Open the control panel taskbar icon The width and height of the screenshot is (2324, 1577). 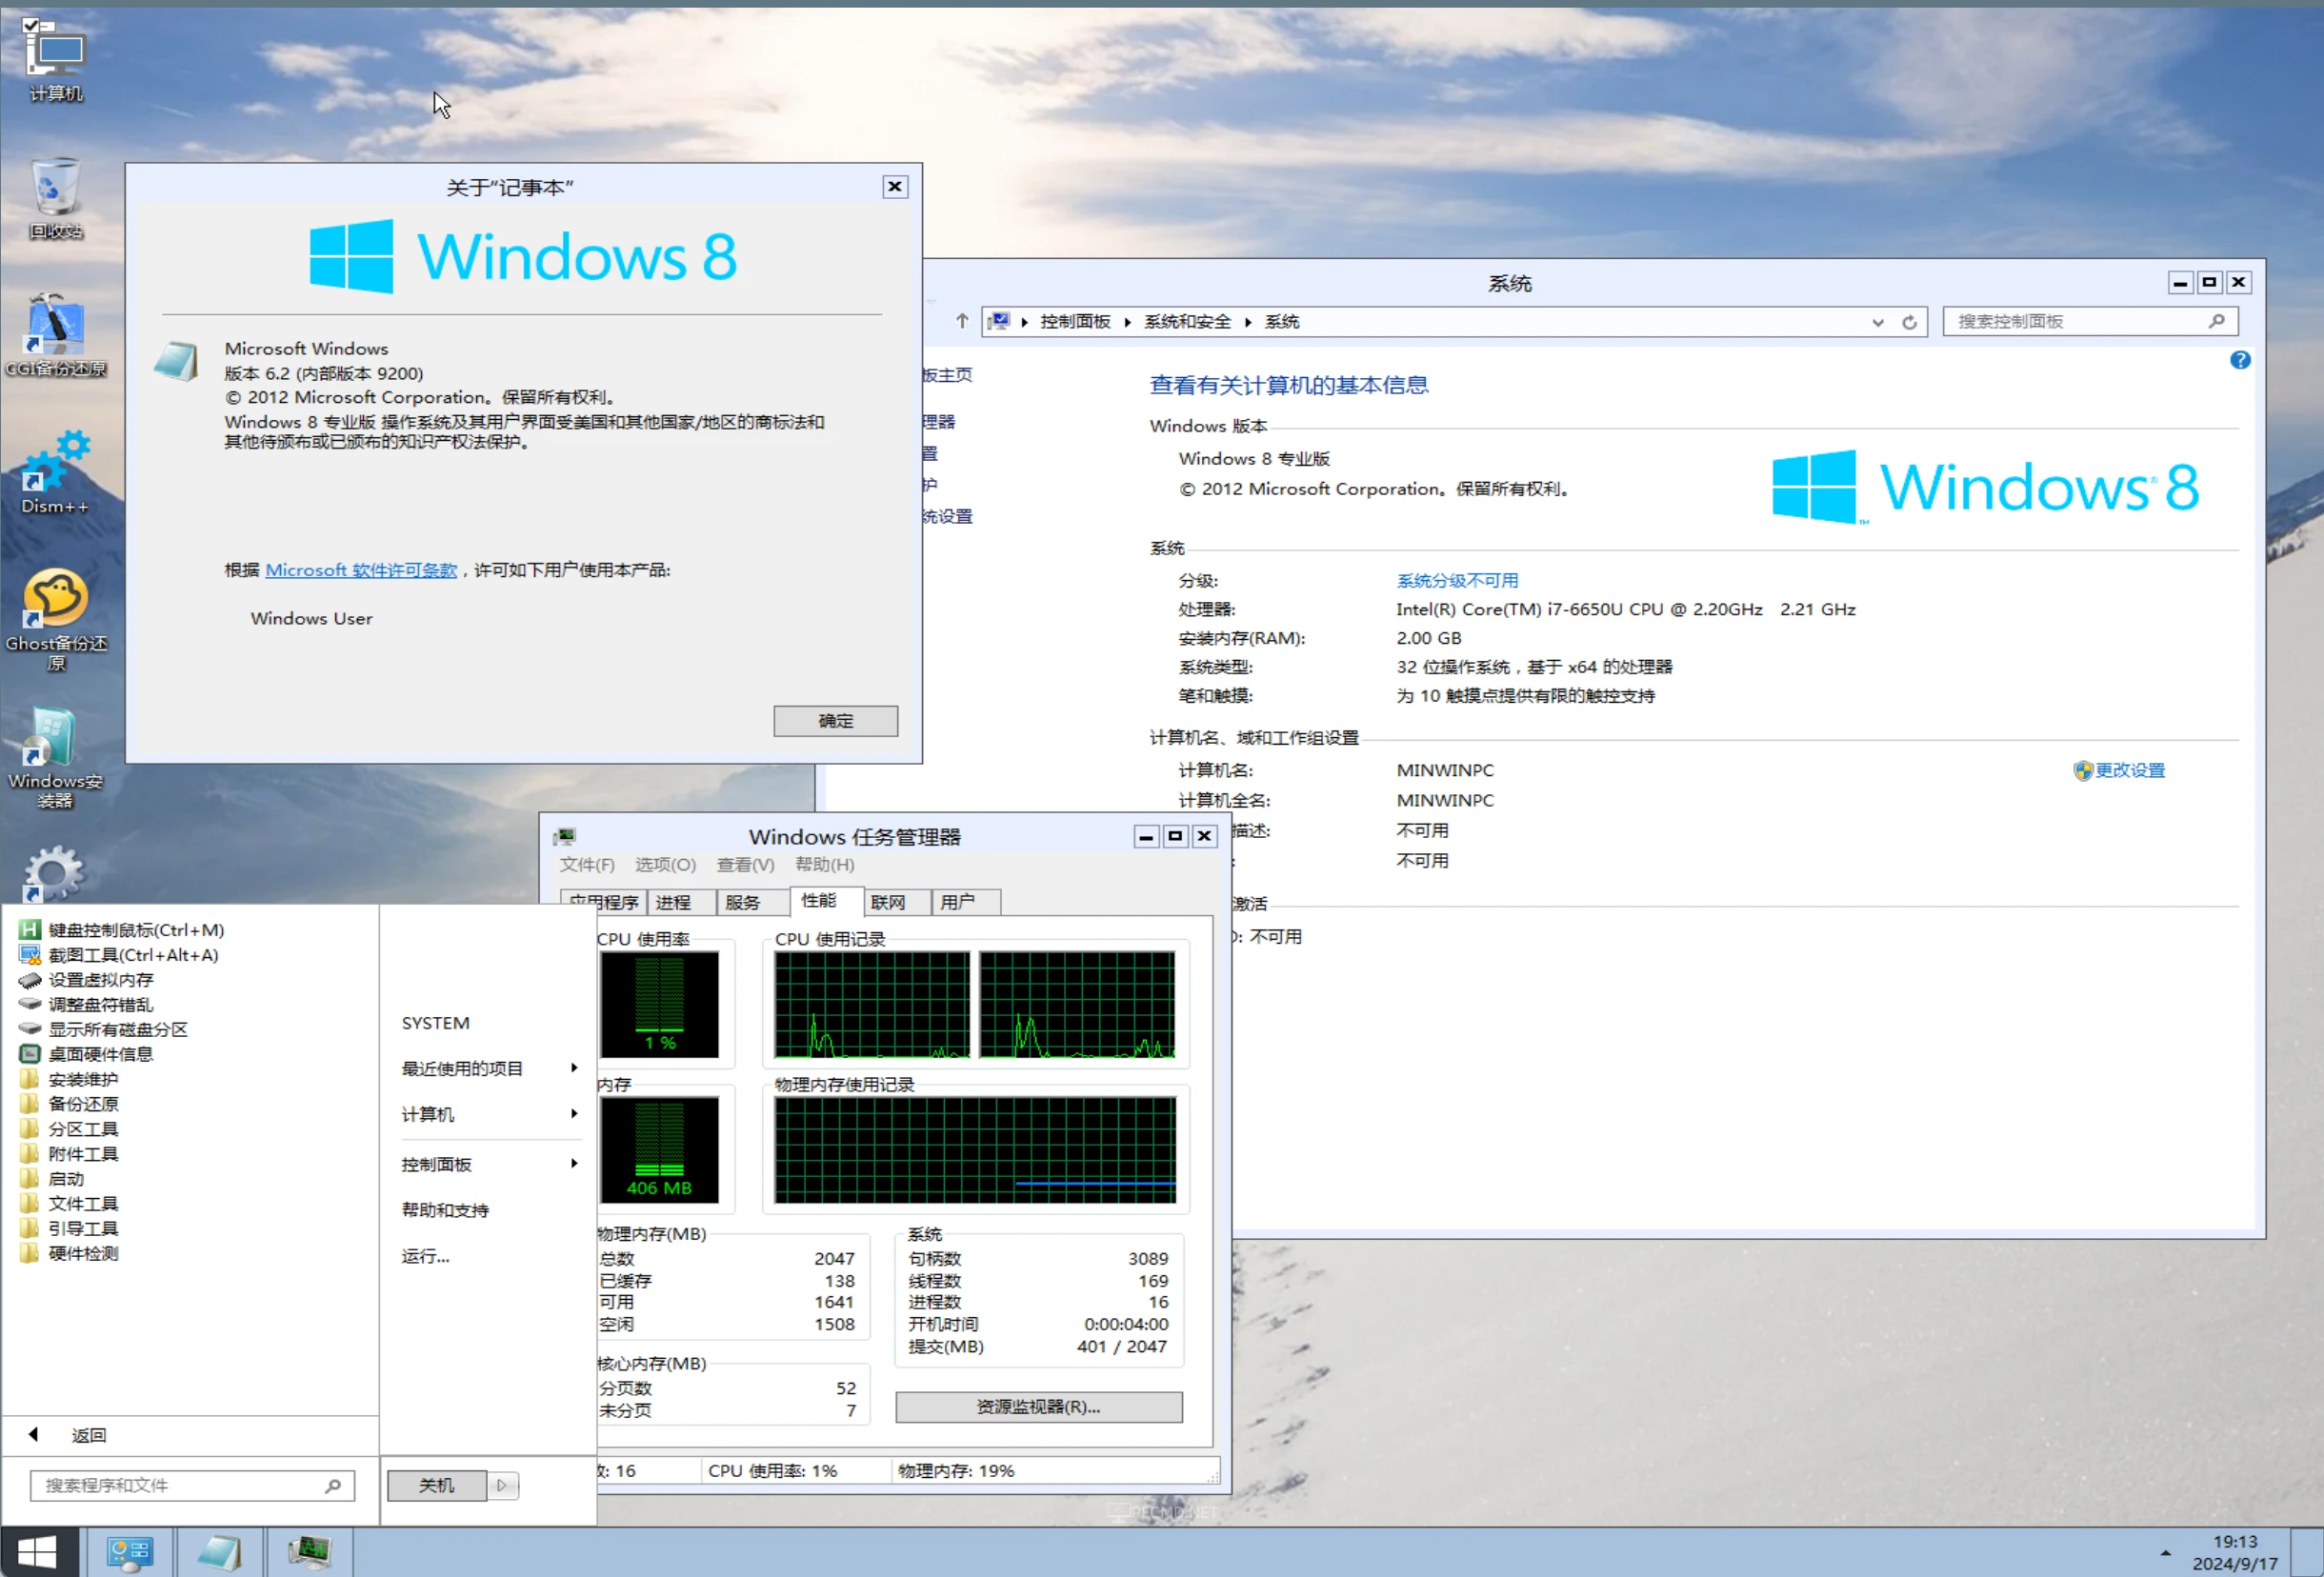point(130,1552)
